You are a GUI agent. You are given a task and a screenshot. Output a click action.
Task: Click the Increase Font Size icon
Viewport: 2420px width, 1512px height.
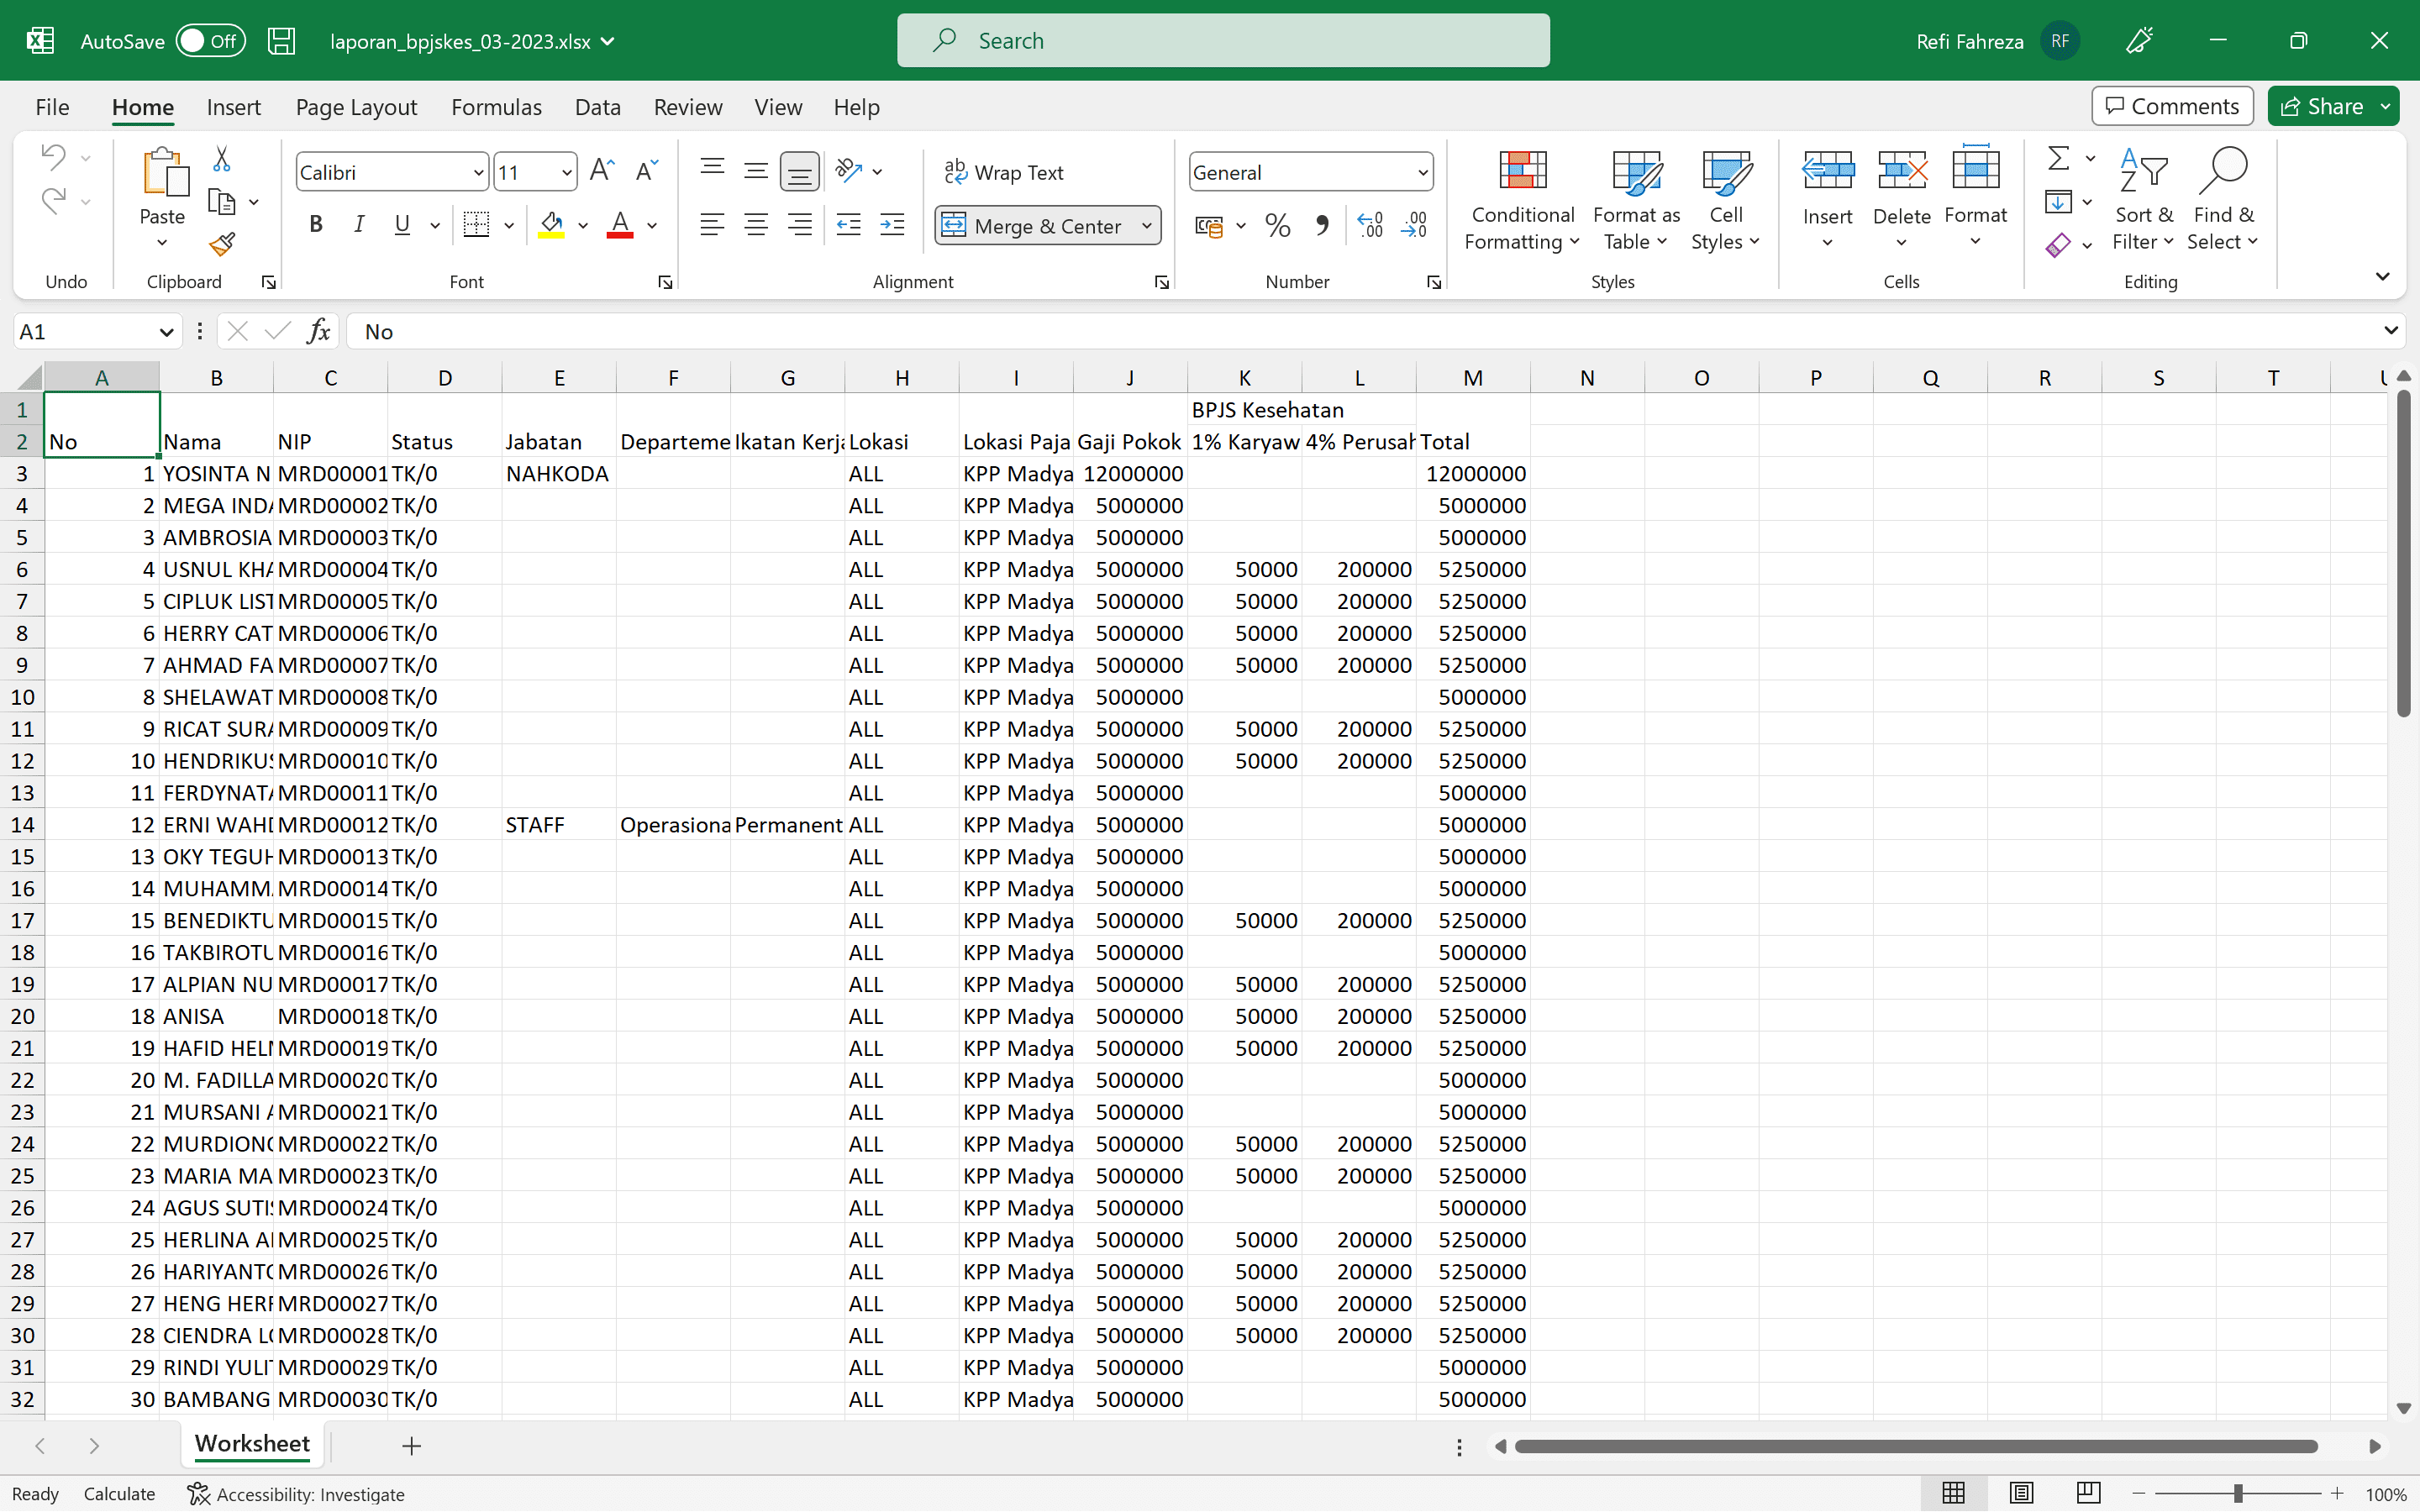point(601,171)
